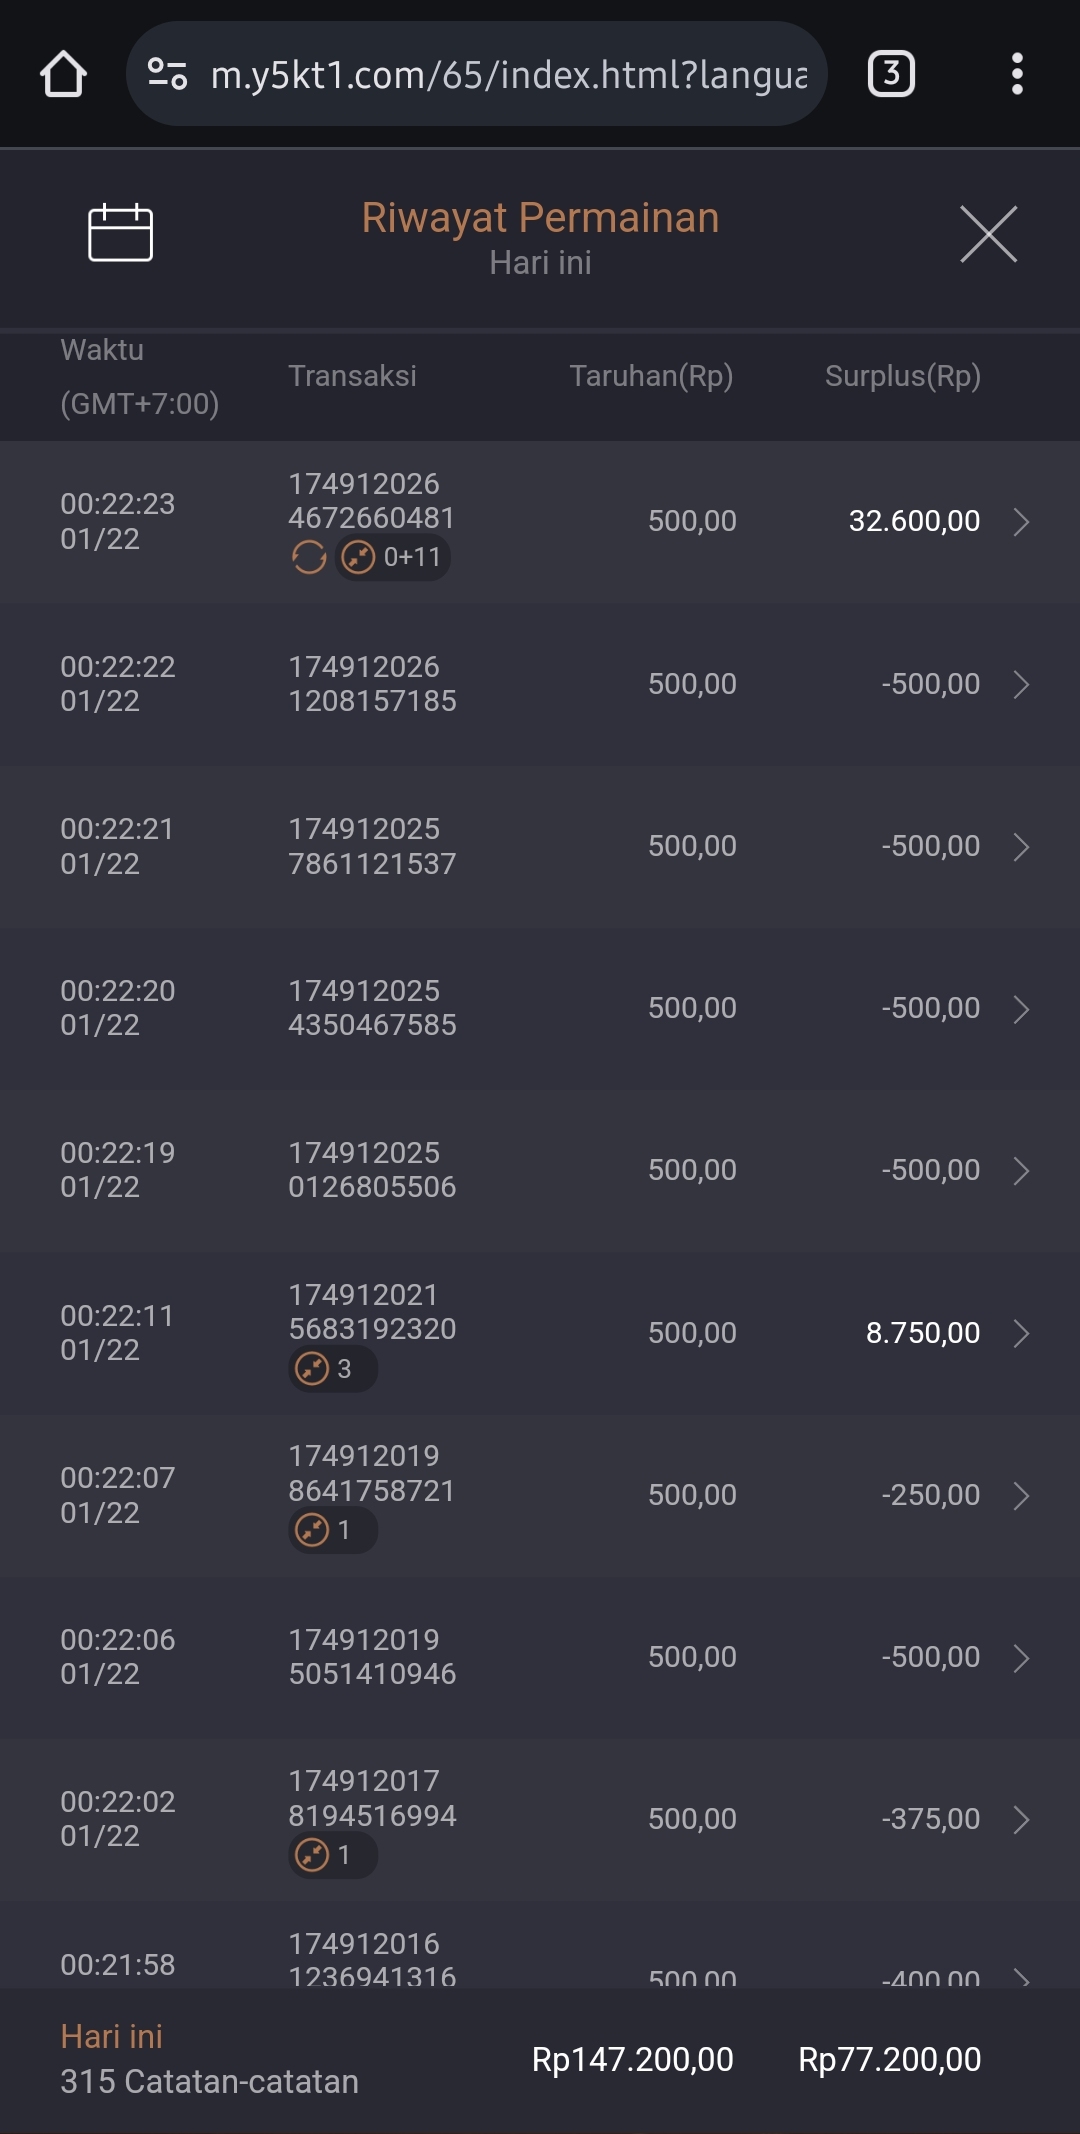Click free spin badge on 00:22:02 record
The image size is (1080, 2134).
coord(332,1855)
